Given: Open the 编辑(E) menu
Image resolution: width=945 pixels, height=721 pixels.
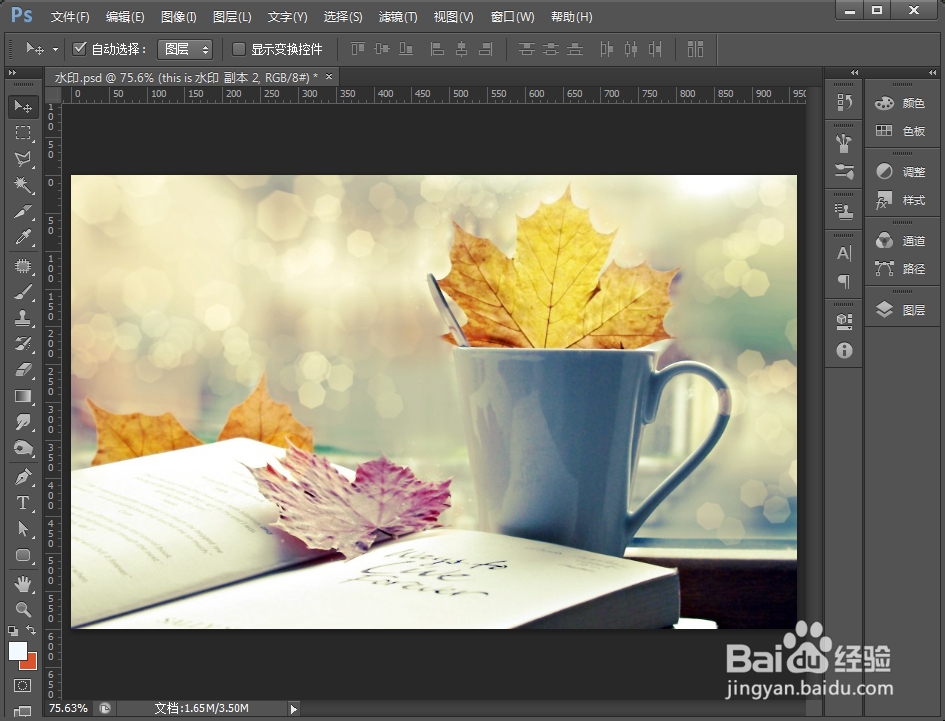Looking at the screenshot, I should point(125,17).
